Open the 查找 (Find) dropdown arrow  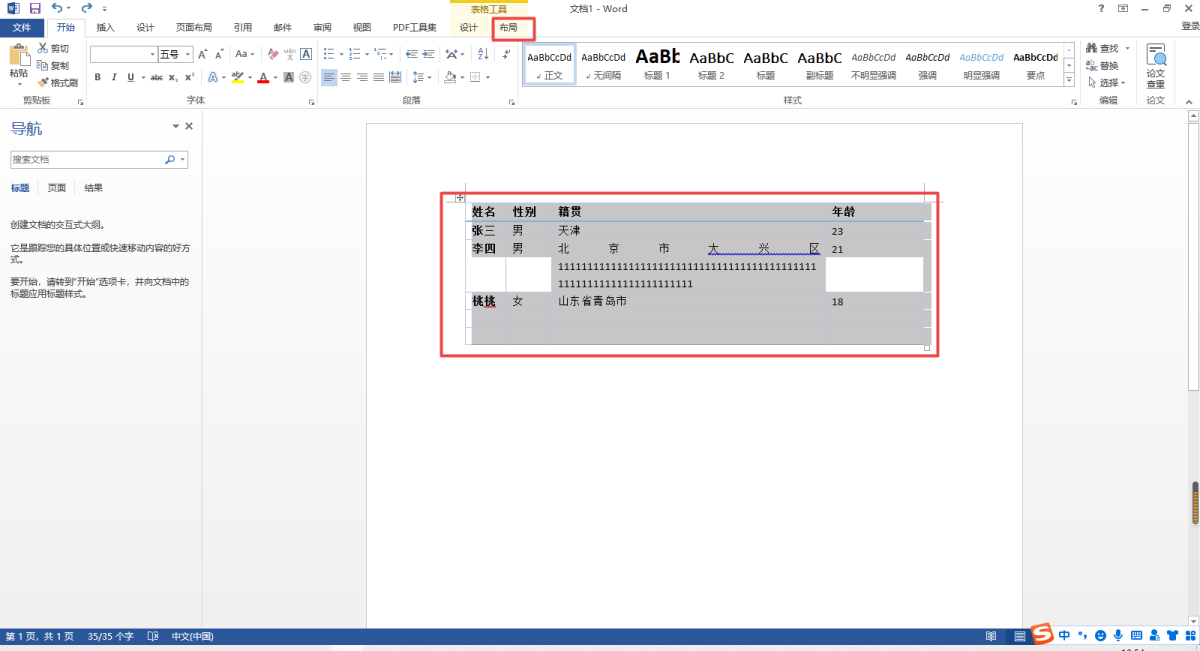[1127, 48]
